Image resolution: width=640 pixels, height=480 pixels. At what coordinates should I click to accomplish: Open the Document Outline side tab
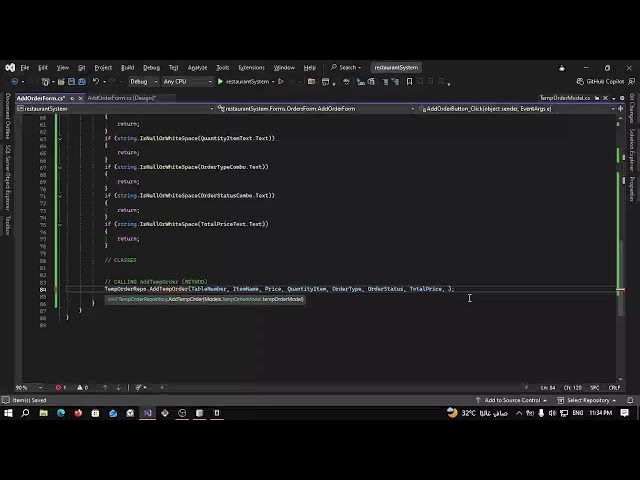click(x=7, y=116)
